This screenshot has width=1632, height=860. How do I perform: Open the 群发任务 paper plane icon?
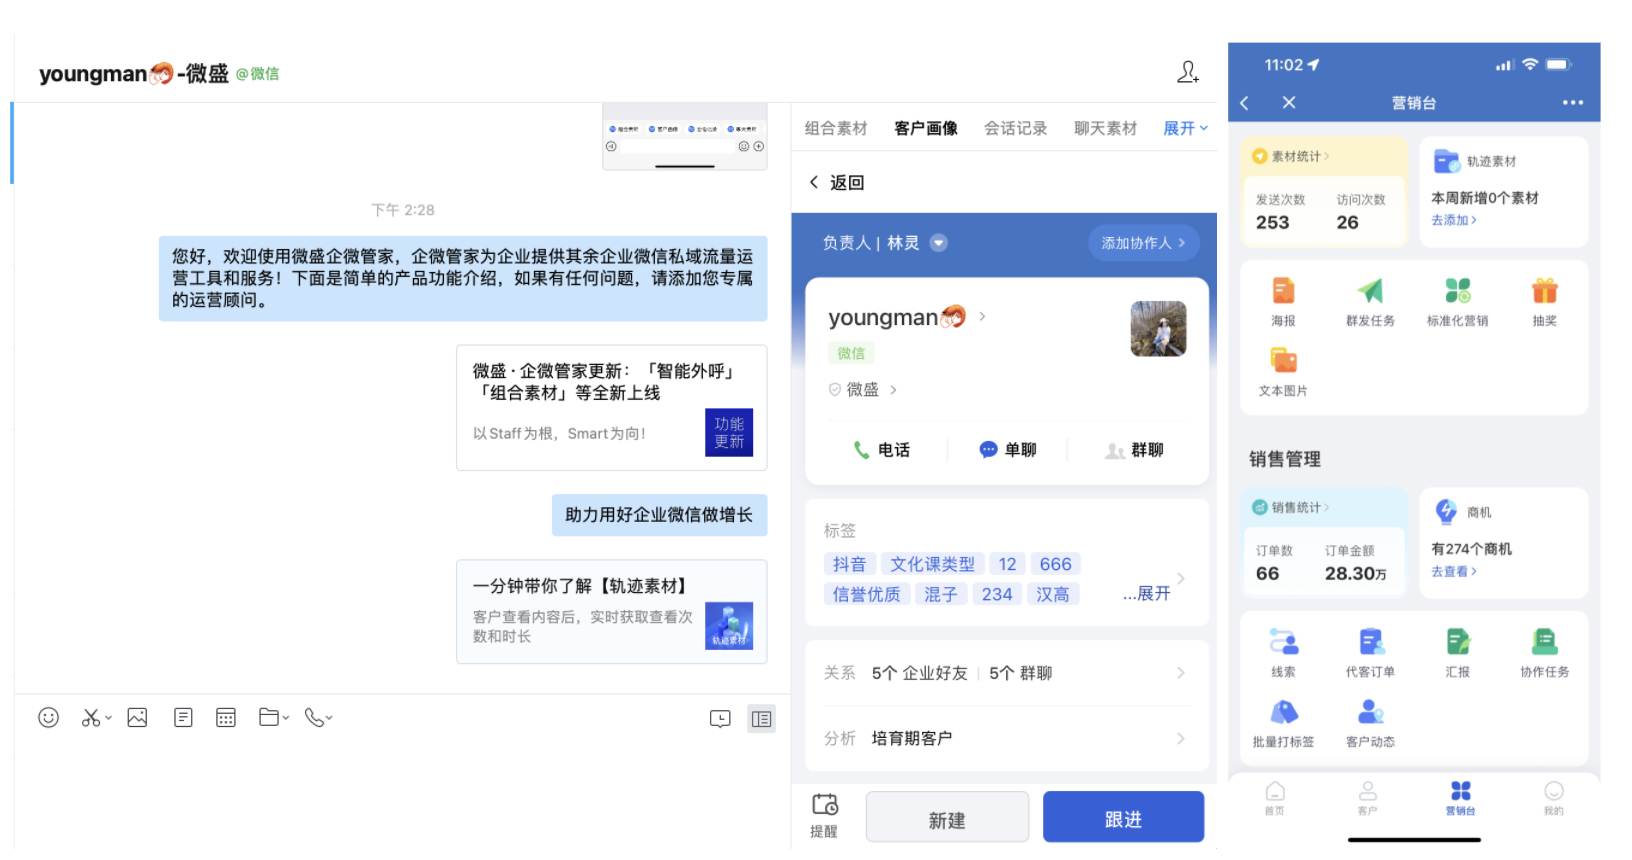(1369, 291)
